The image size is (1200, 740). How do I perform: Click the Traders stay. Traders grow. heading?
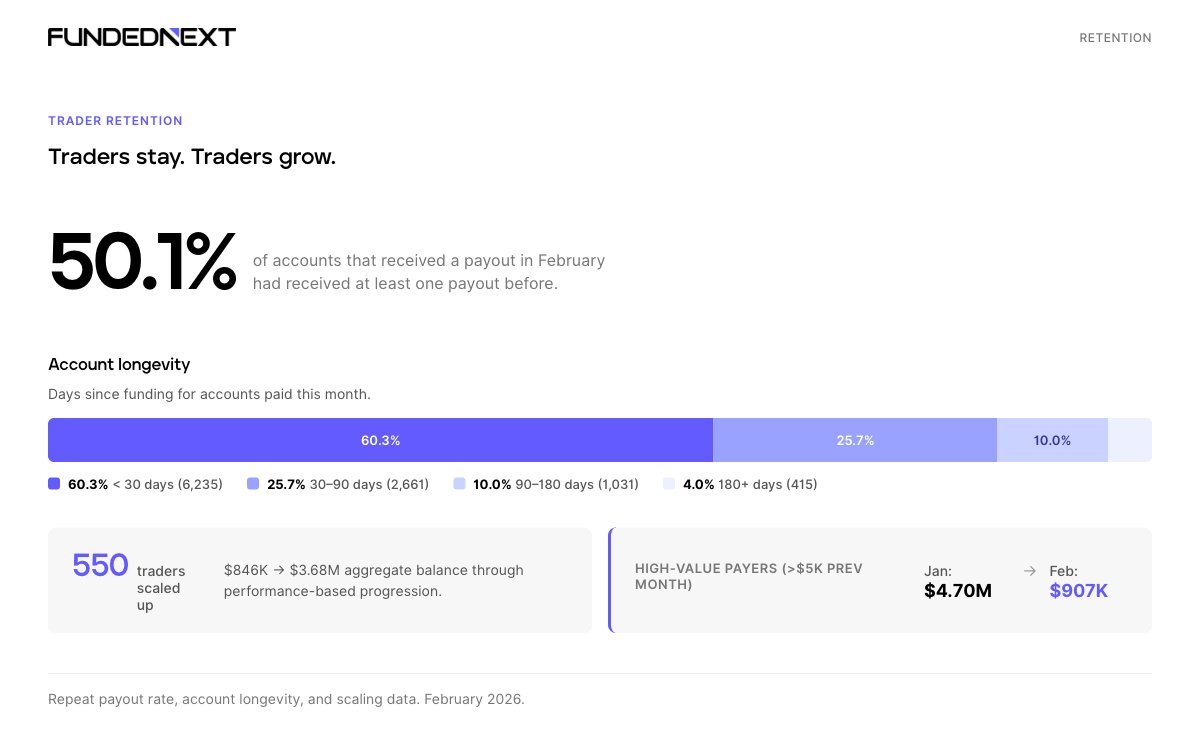click(192, 157)
